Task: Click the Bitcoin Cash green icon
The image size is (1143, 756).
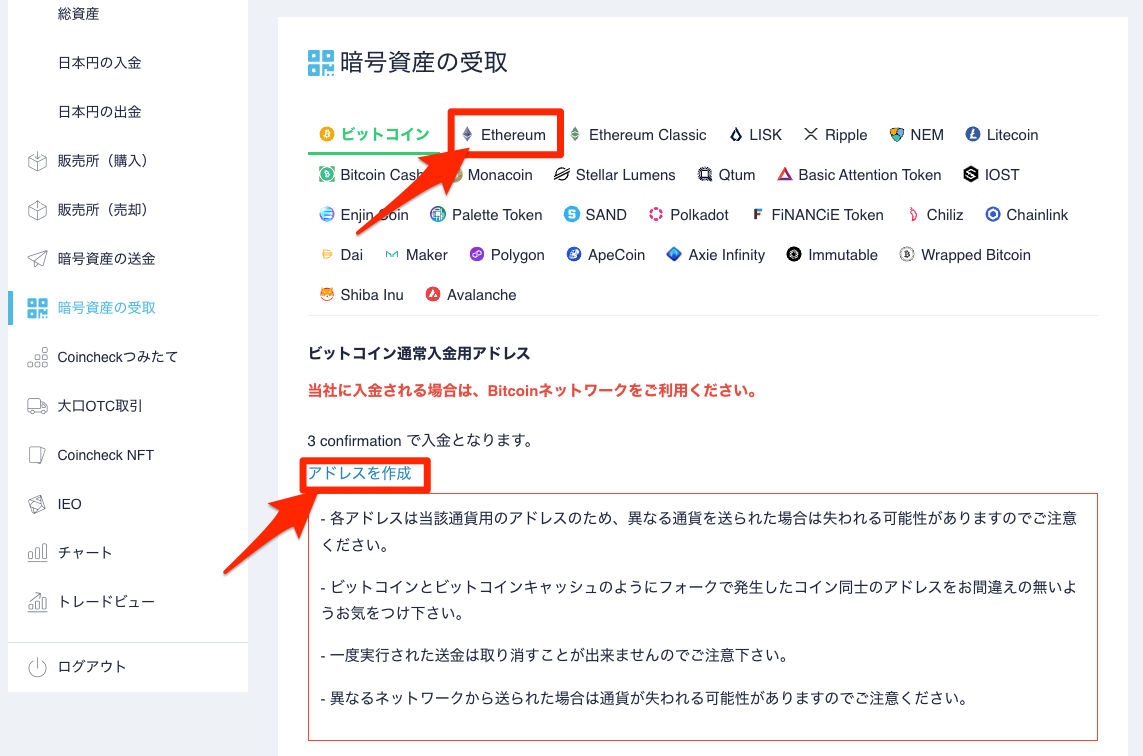Action: [x=327, y=174]
